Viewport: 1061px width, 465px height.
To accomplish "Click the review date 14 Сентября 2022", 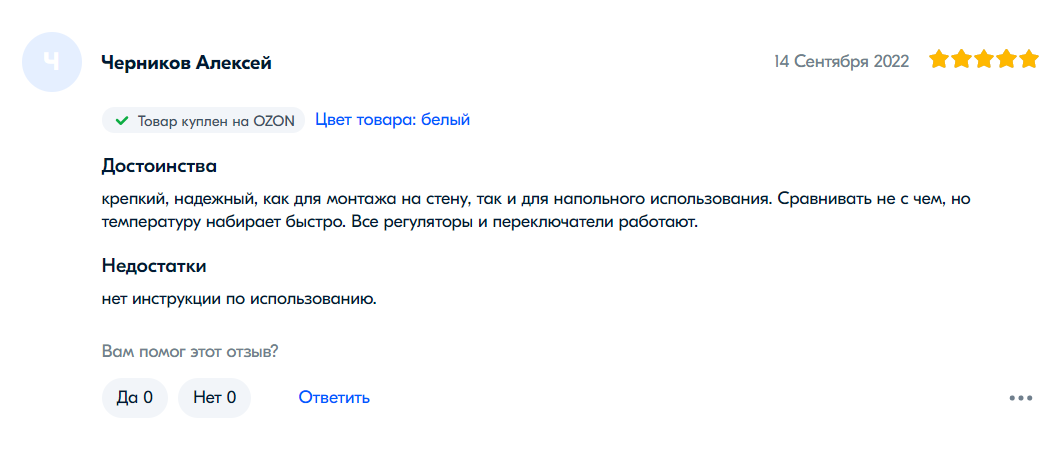I will click(841, 61).
